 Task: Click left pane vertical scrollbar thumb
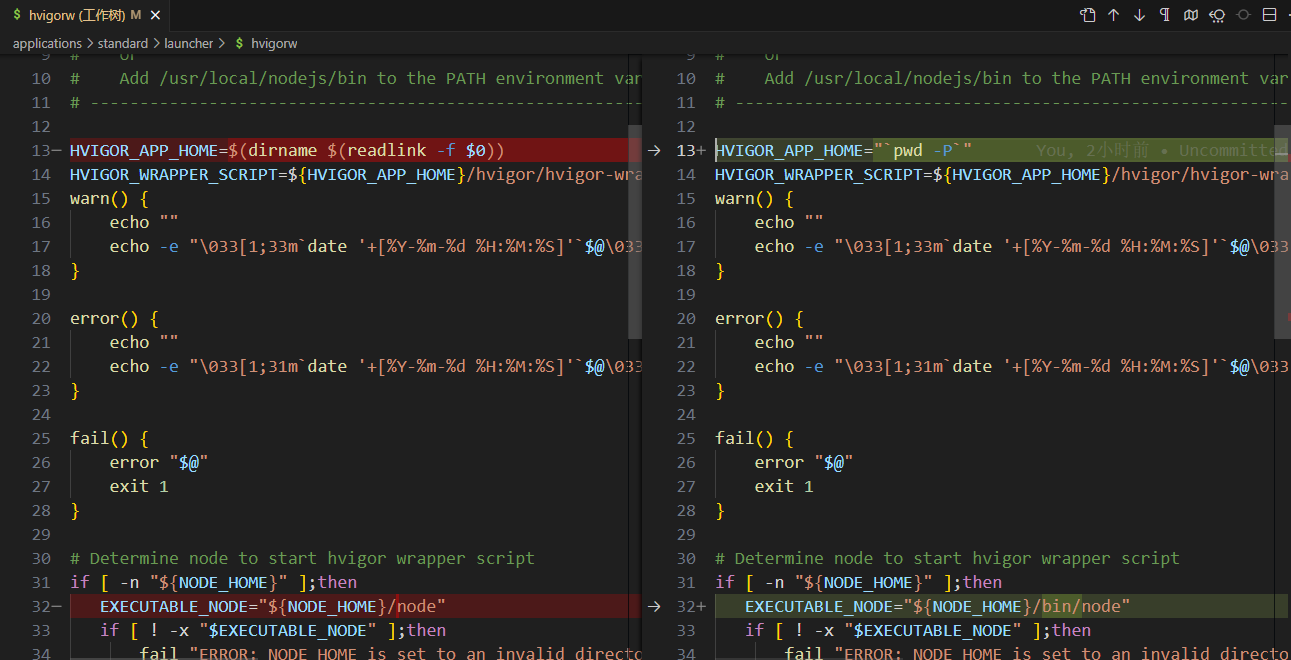[635, 231]
